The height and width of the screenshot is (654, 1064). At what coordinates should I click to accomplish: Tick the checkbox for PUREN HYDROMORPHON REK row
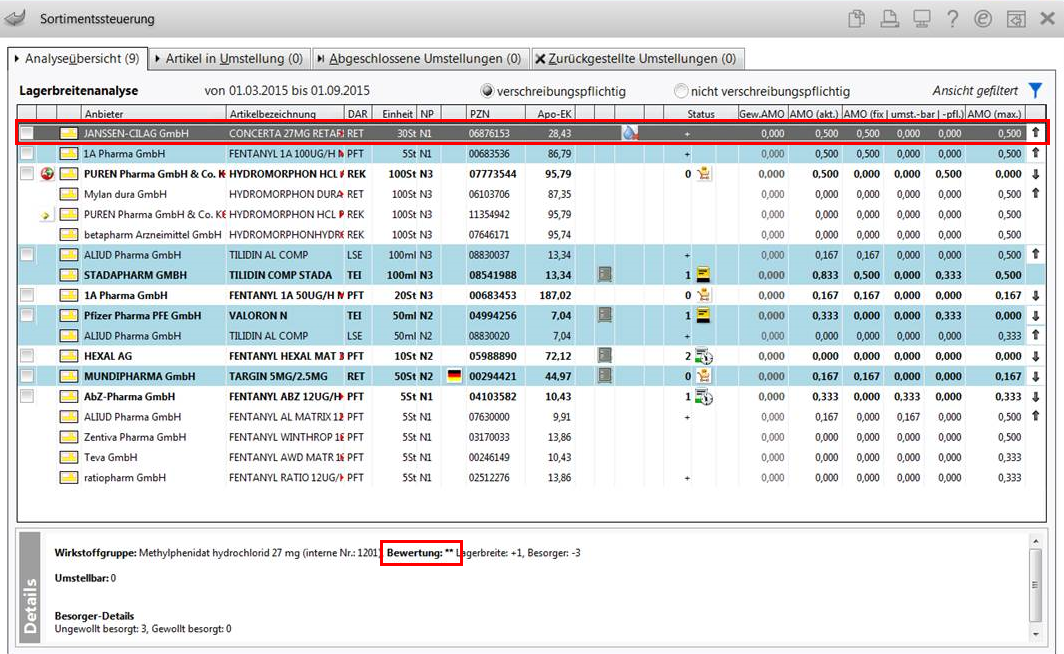click(26, 174)
